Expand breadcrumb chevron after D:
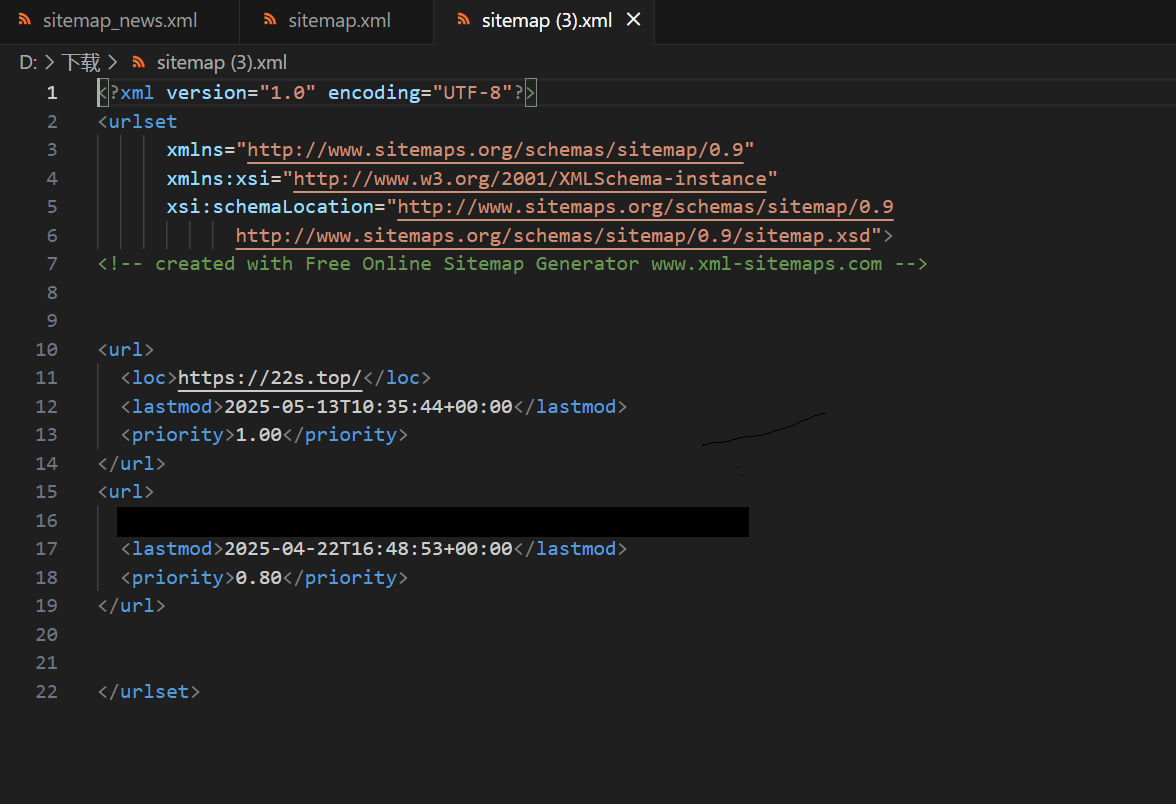The height and width of the screenshot is (804, 1176). 50,62
